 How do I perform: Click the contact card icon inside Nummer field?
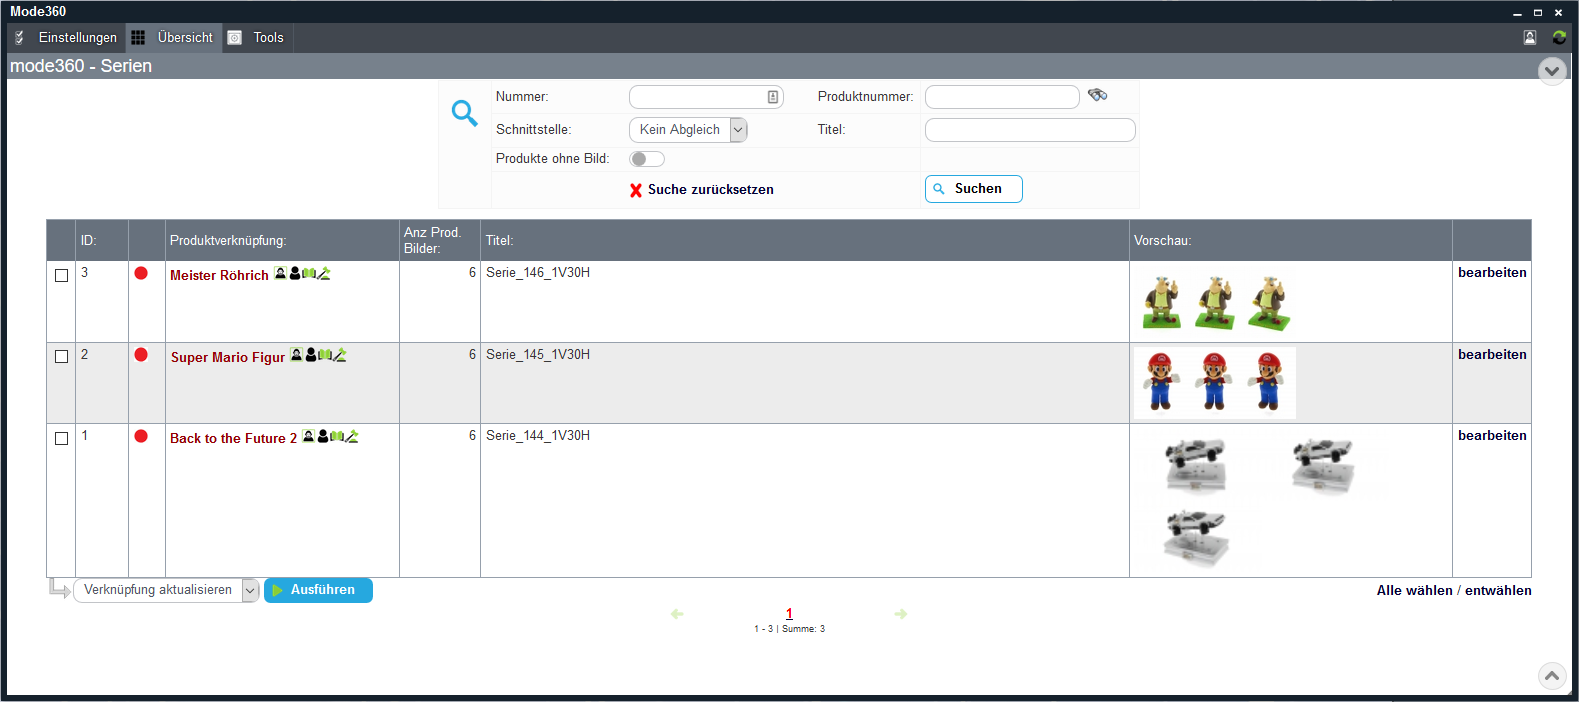click(x=773, y=97)
